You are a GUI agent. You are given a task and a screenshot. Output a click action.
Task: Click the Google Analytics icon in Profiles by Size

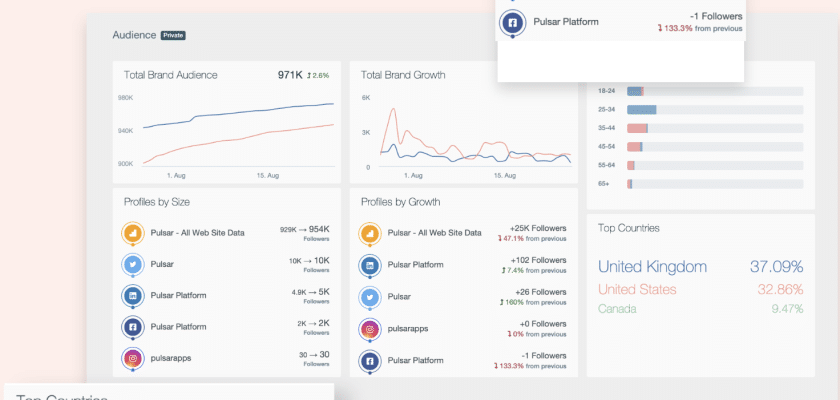[x=133, y=233]
